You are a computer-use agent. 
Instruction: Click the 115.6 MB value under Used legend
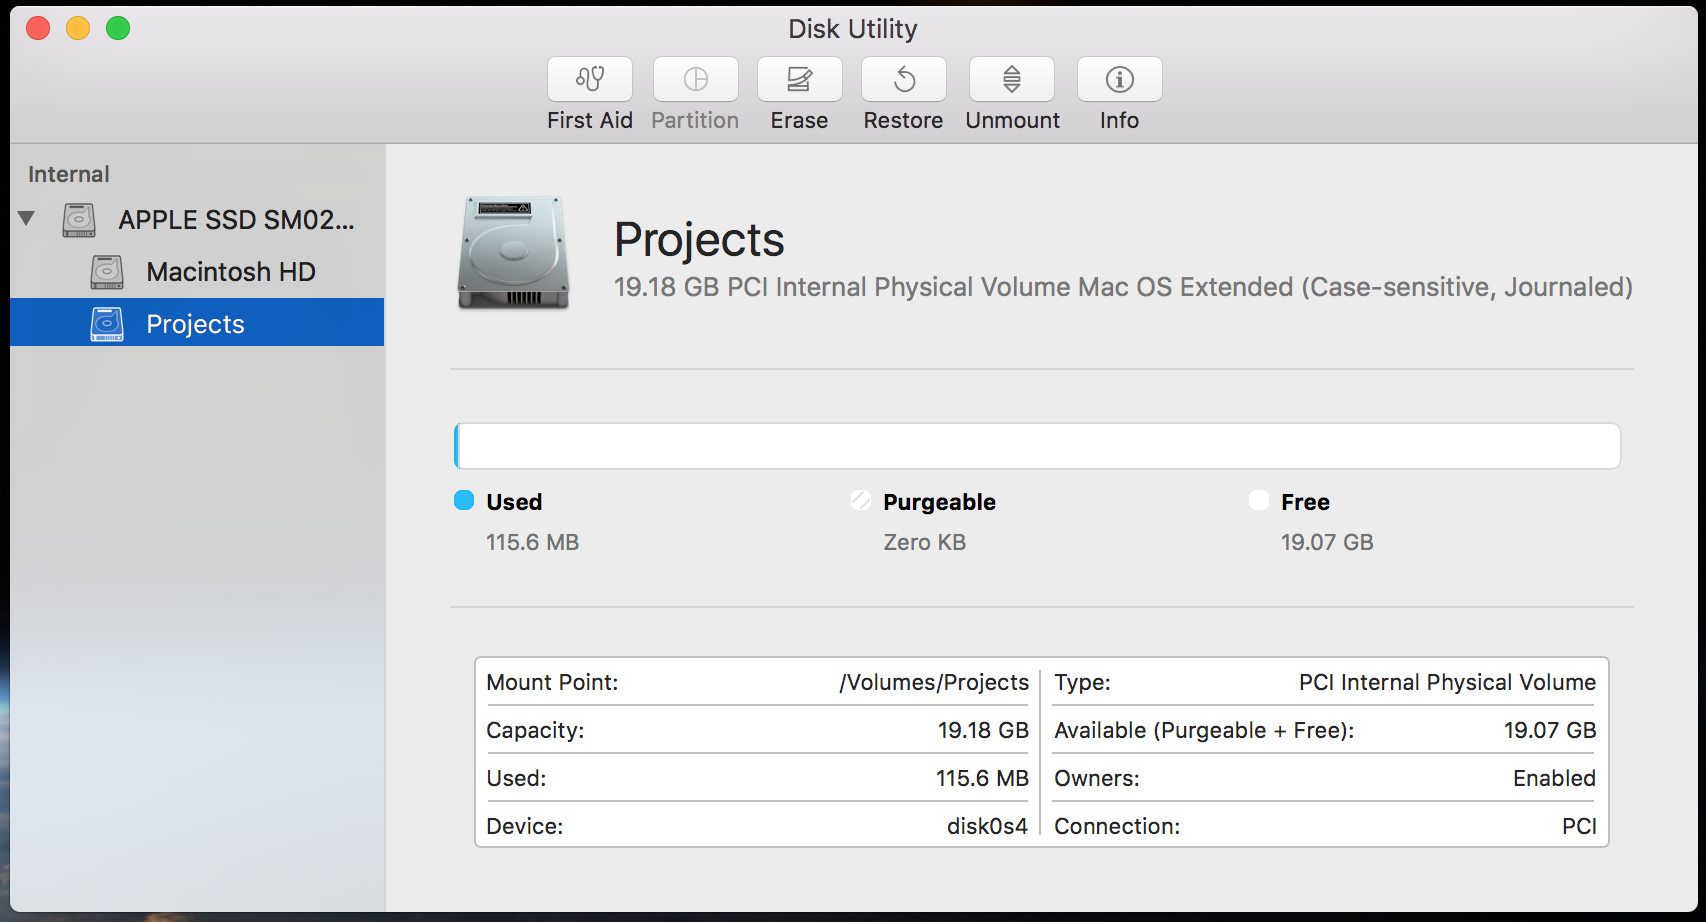tap(533, 542)
